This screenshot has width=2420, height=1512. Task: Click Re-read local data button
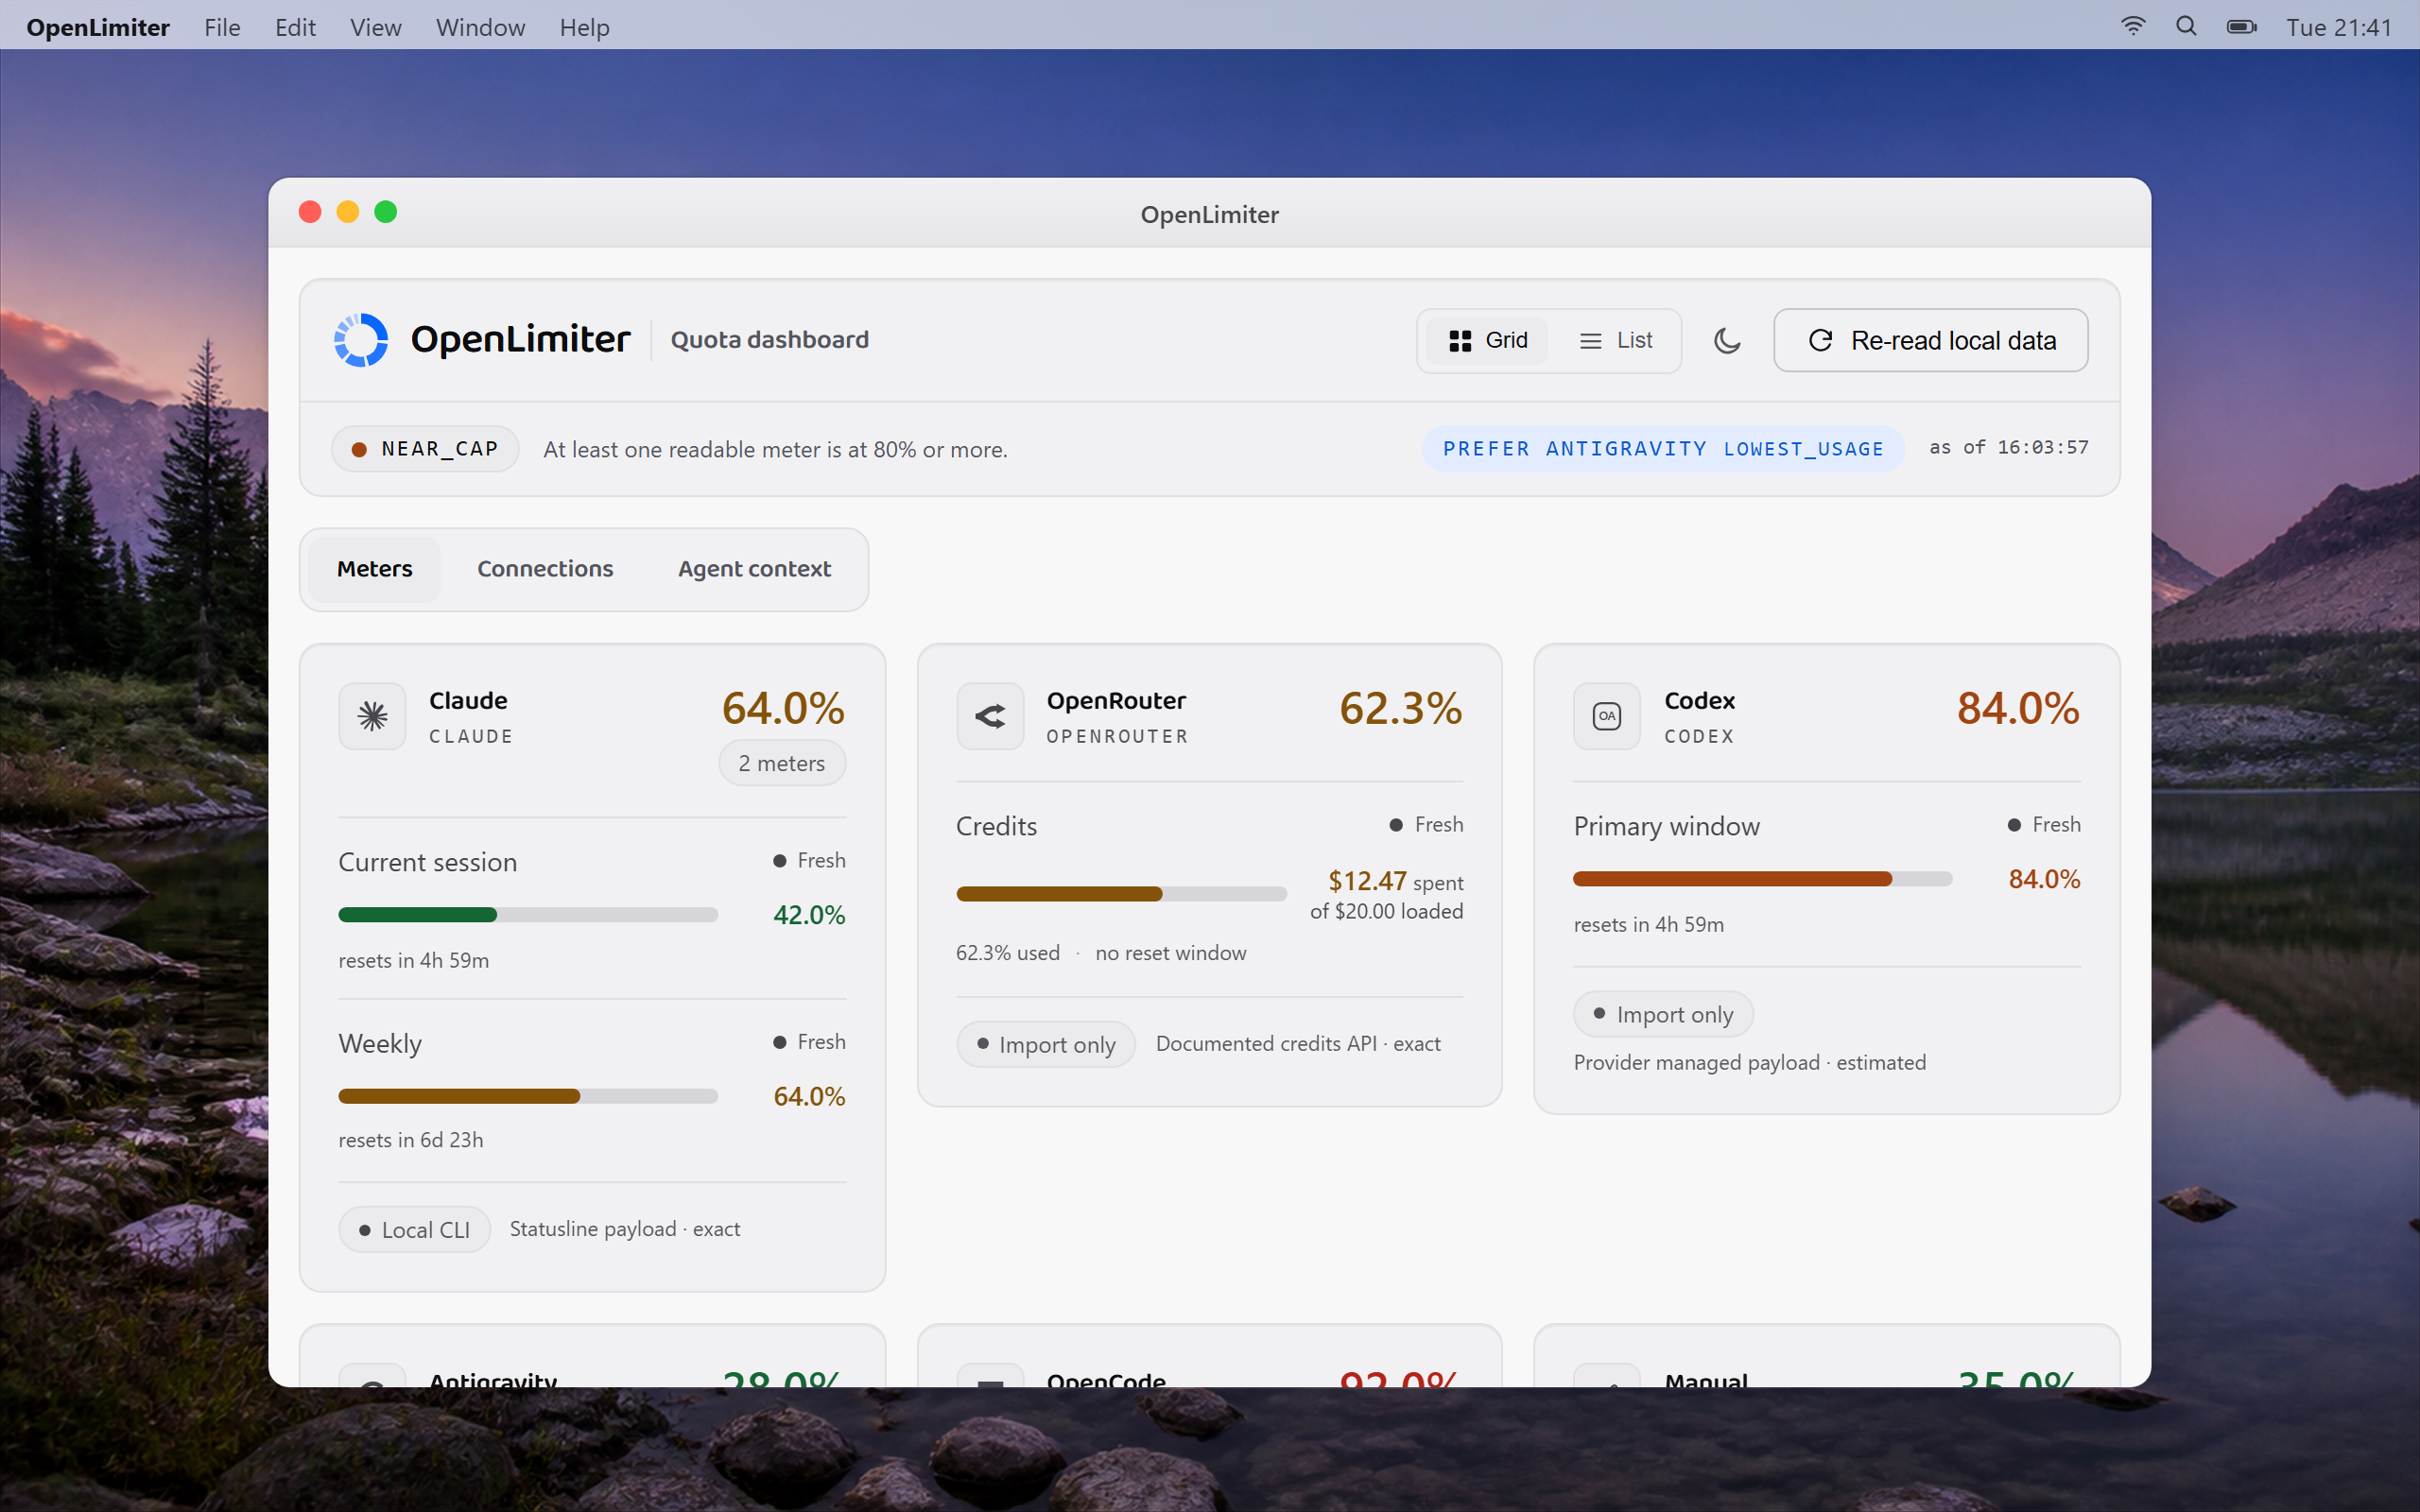click(x=1930, y=341)
